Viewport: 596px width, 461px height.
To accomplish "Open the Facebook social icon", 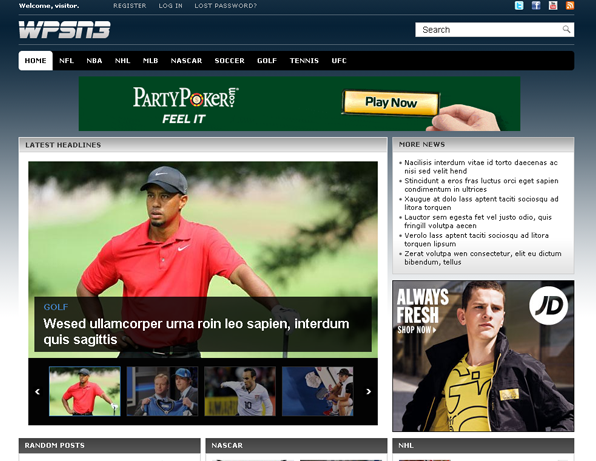I will [536, 5].
